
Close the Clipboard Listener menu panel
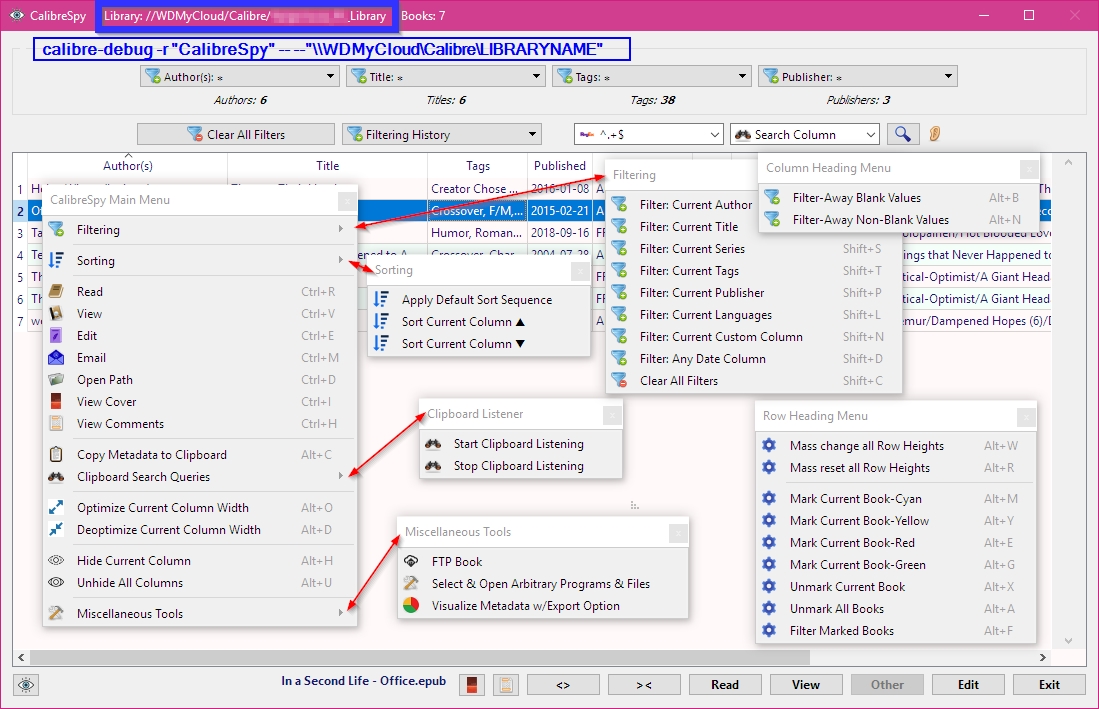611,415
